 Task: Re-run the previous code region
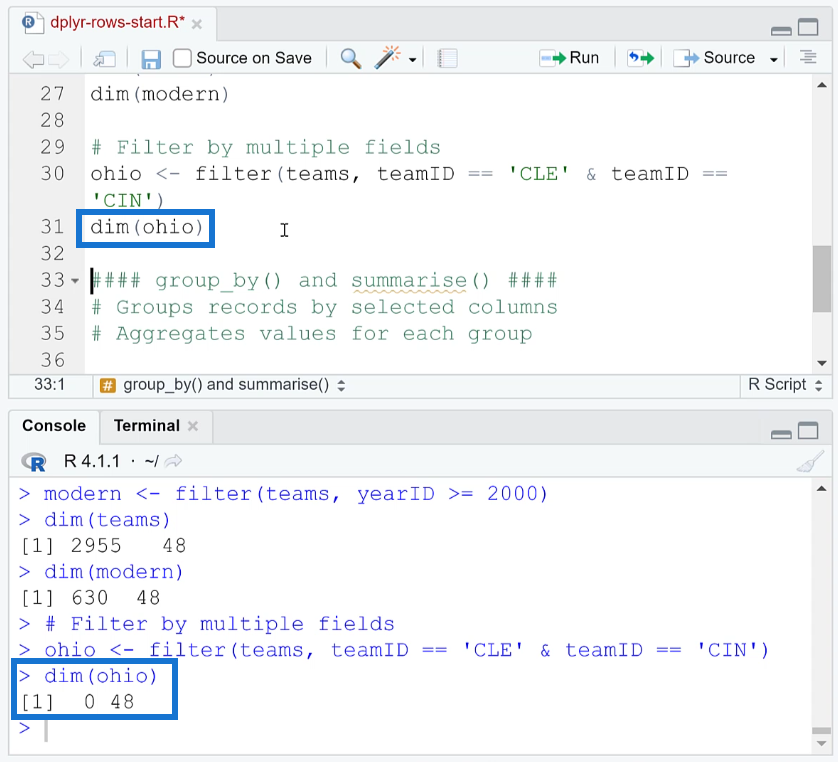tap(641, 58)
